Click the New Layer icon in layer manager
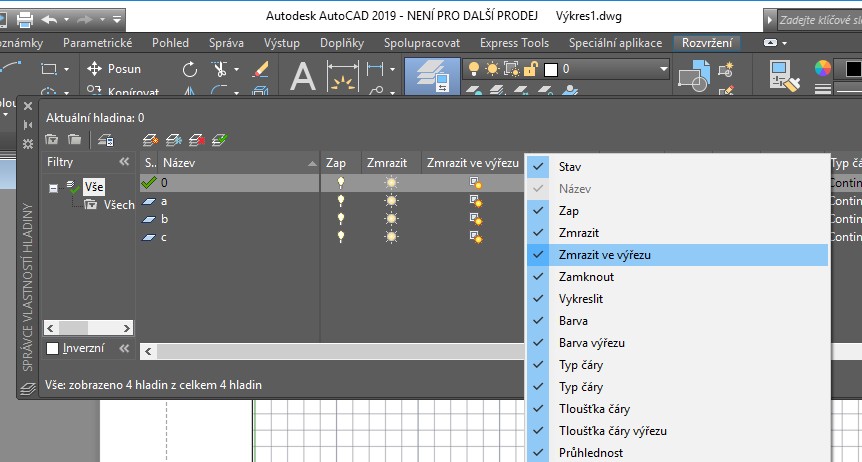 click(x=151, y=140)
